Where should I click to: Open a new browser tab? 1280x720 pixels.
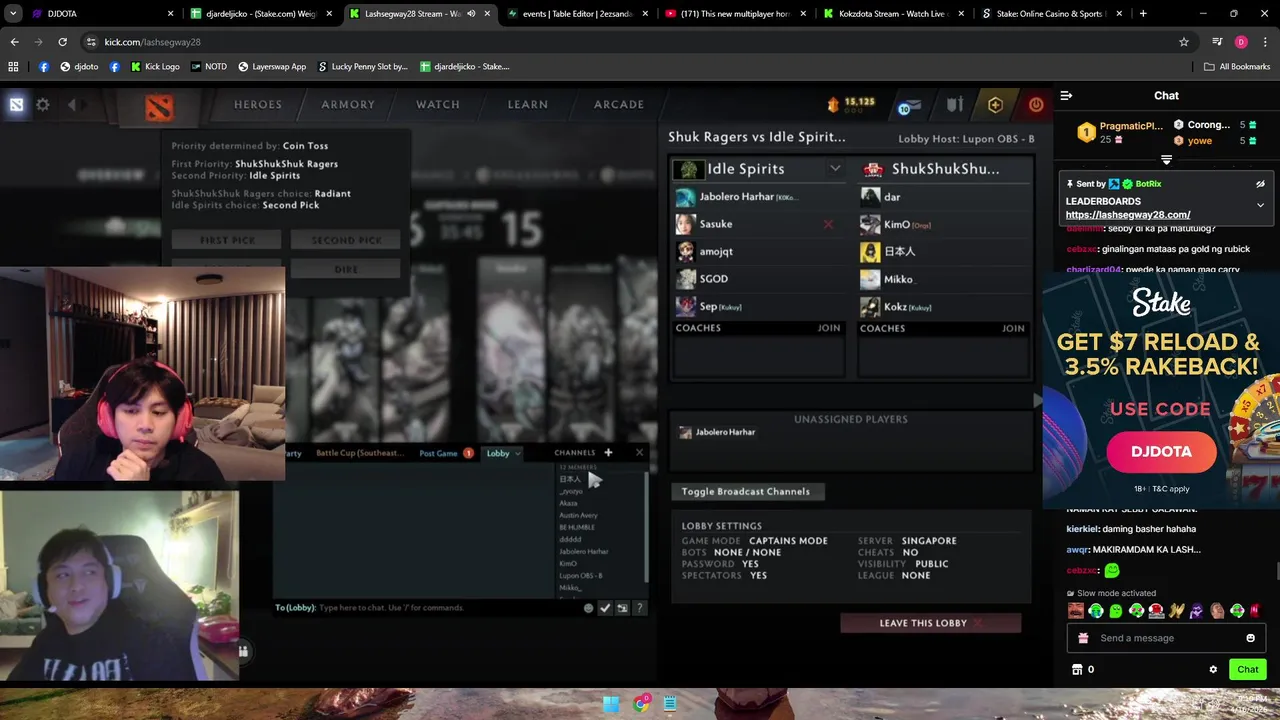click(x=1143, y=14)
